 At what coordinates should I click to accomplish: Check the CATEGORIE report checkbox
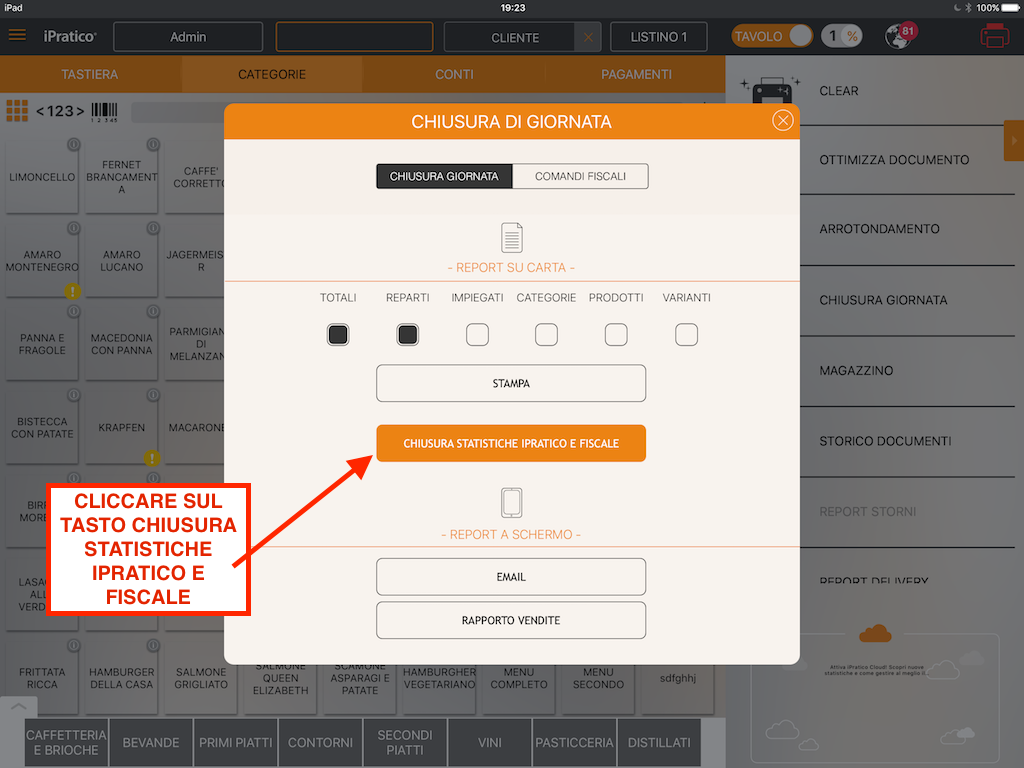546,335
